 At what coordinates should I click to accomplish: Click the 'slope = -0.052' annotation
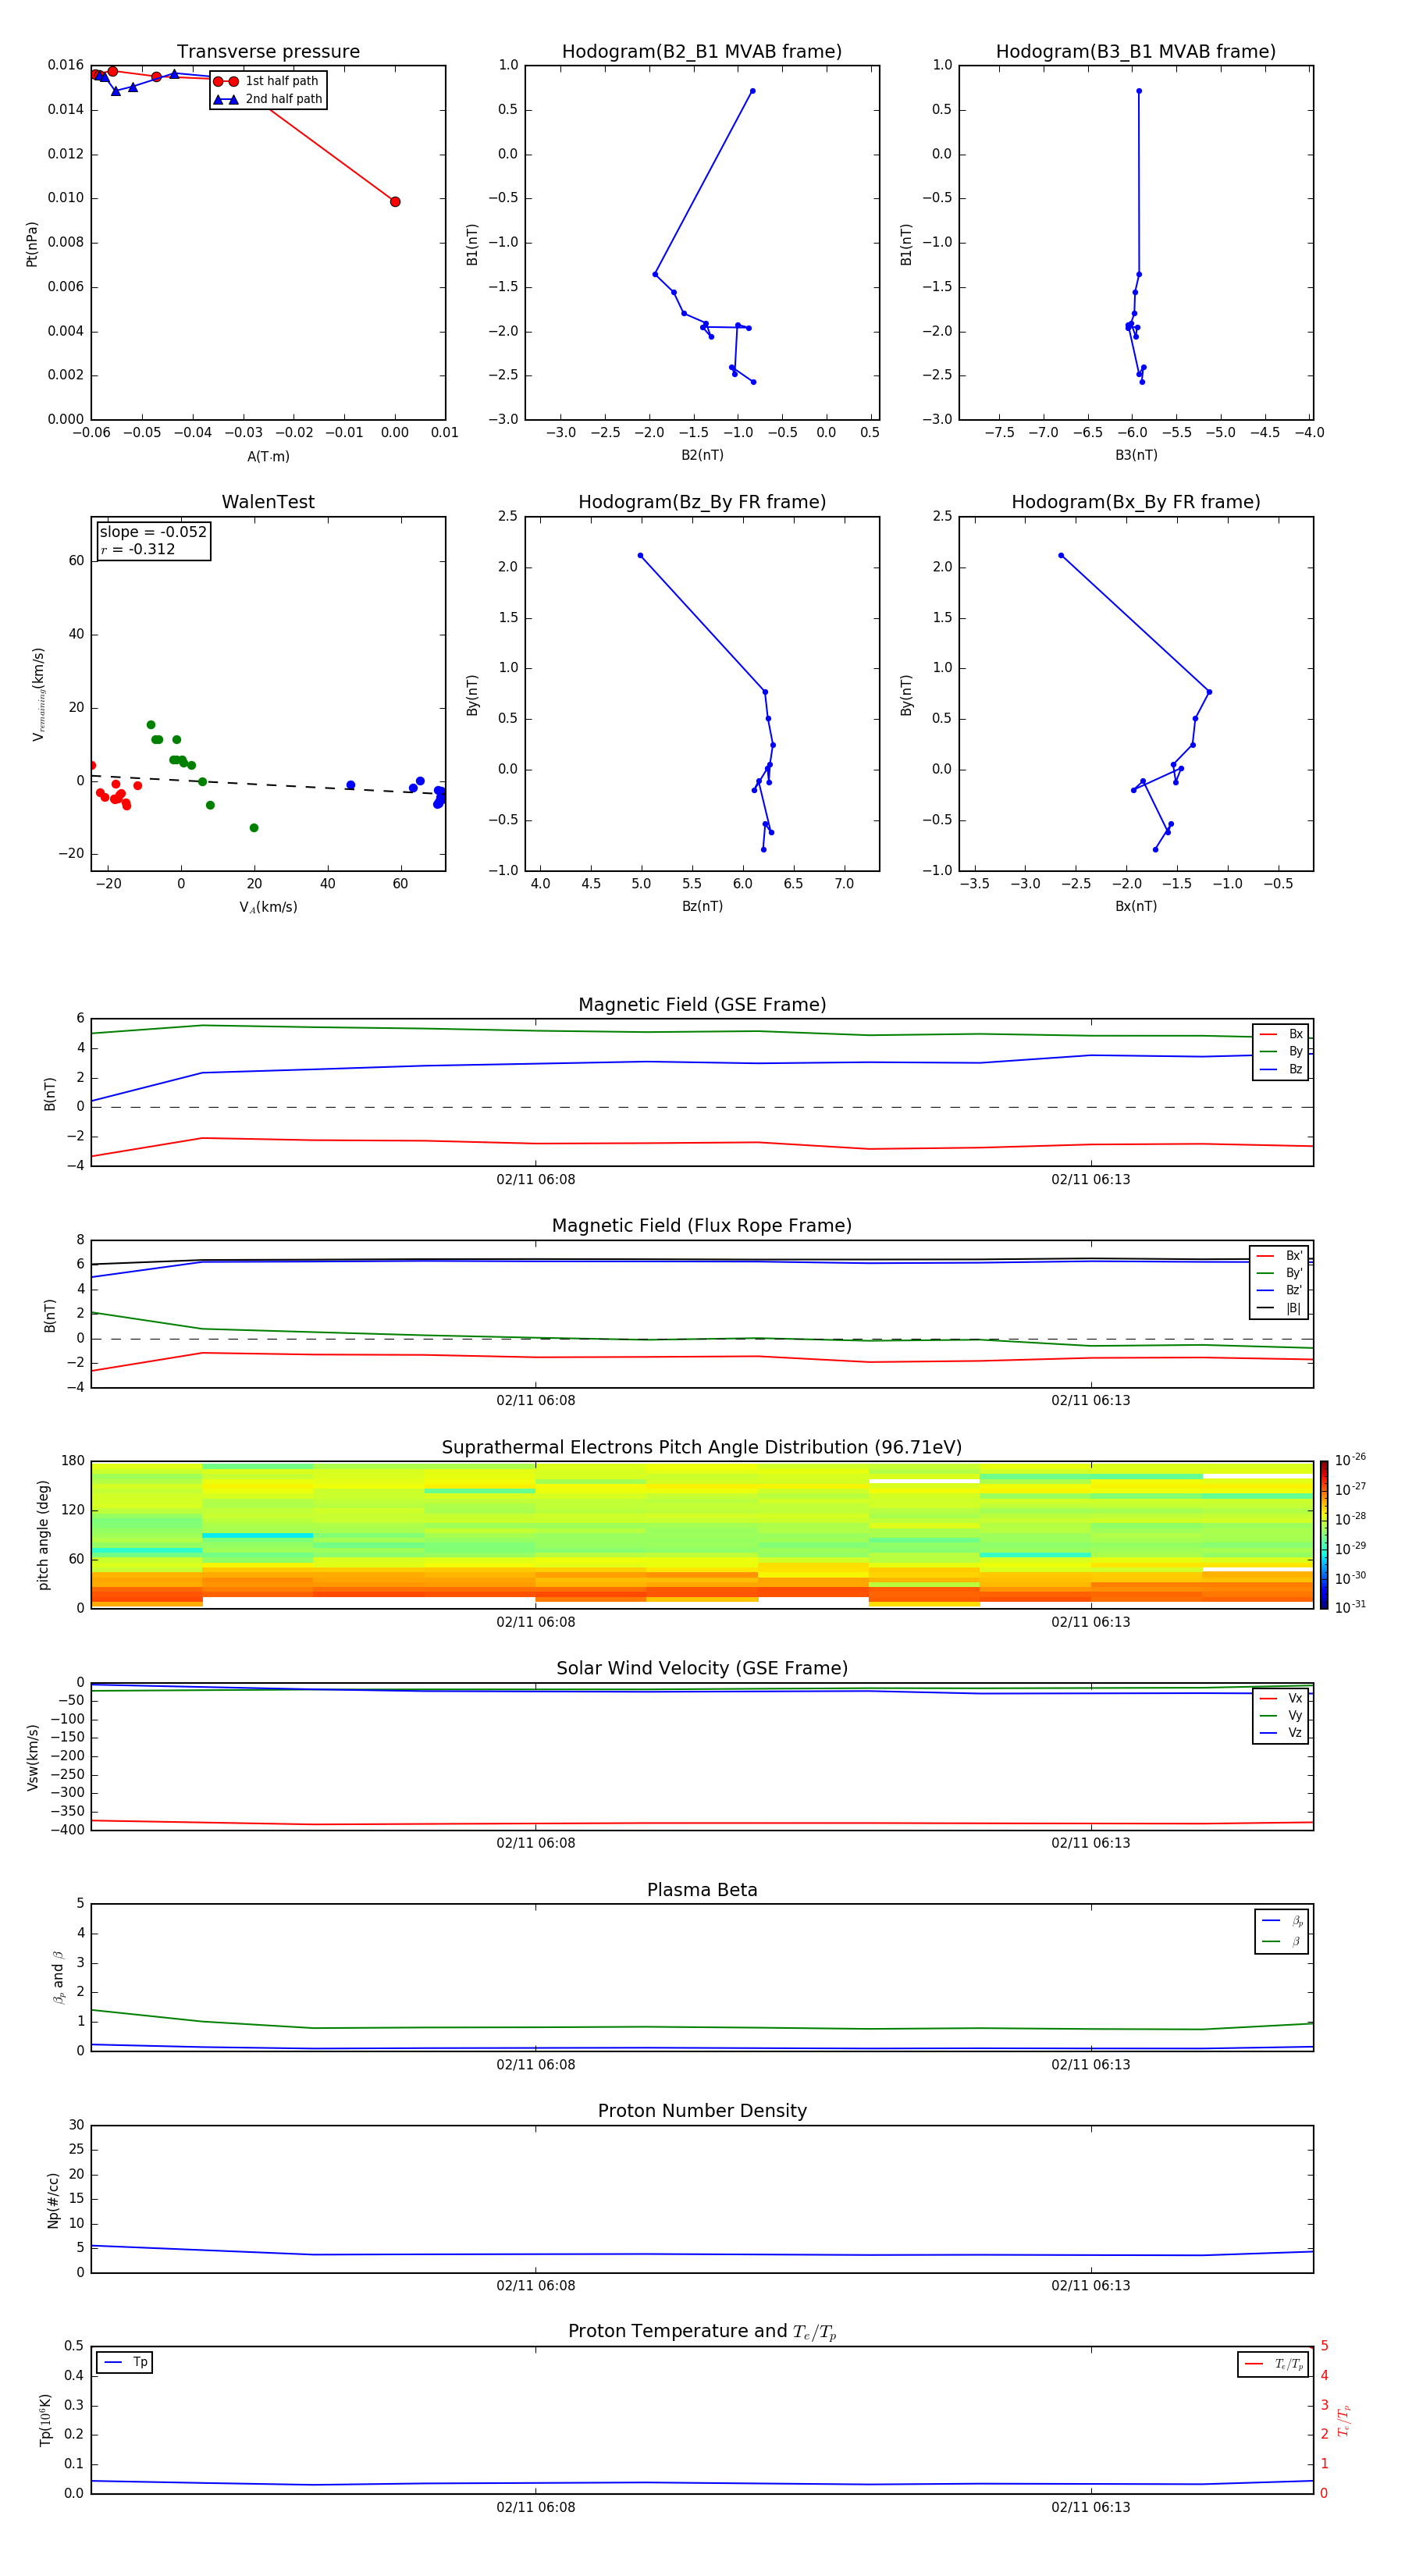tap(153, 532)
